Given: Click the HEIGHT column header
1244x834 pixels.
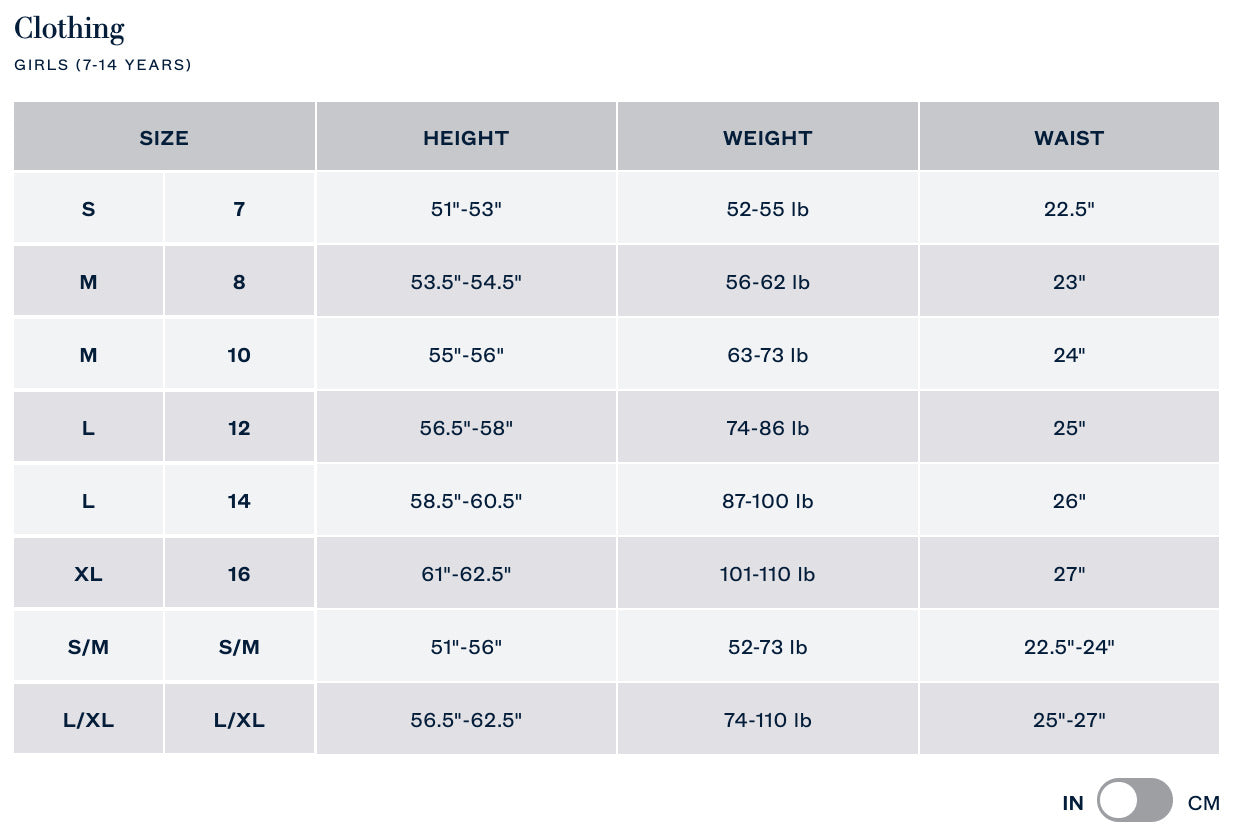Looking at the screenshot, I should click(x=466, y=138).
